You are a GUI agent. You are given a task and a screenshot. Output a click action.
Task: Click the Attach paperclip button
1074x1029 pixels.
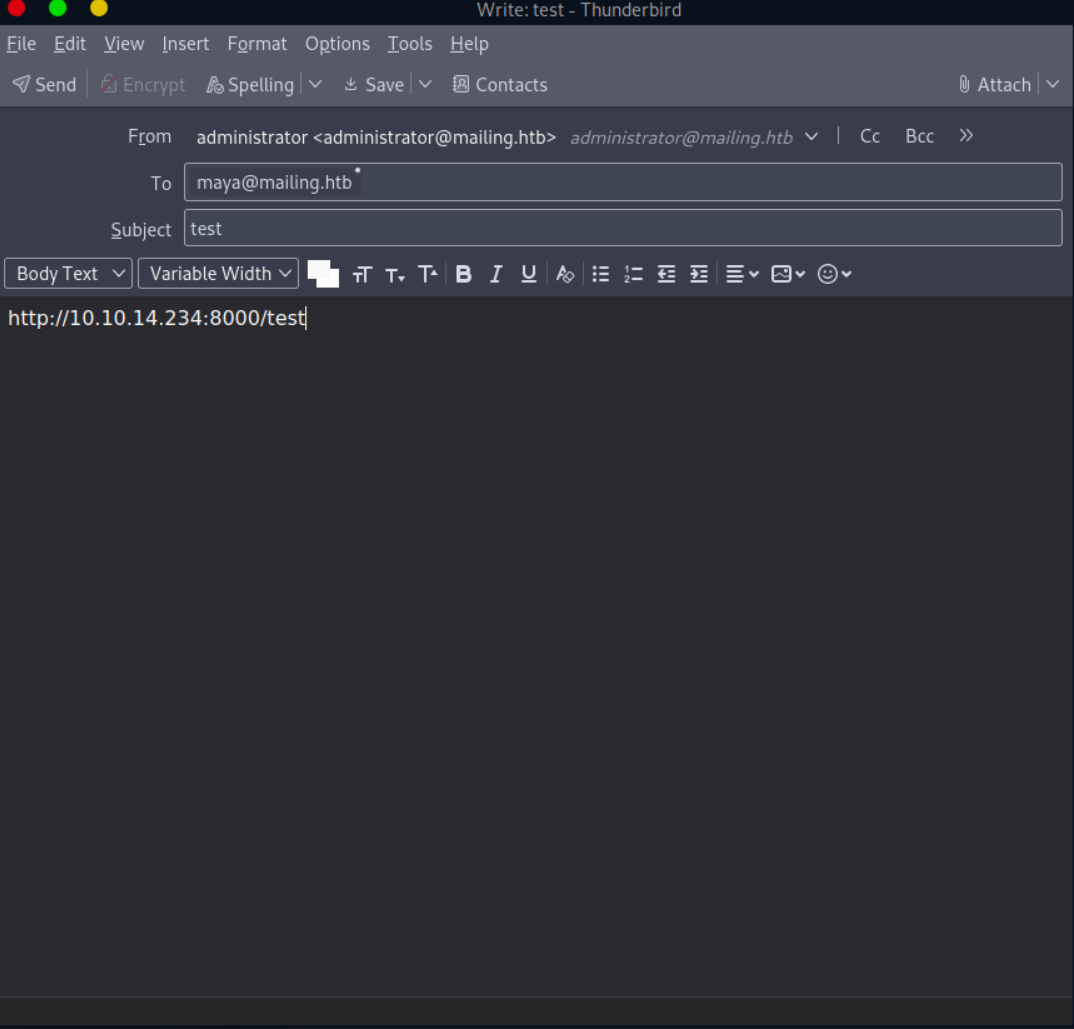(994, 85)
